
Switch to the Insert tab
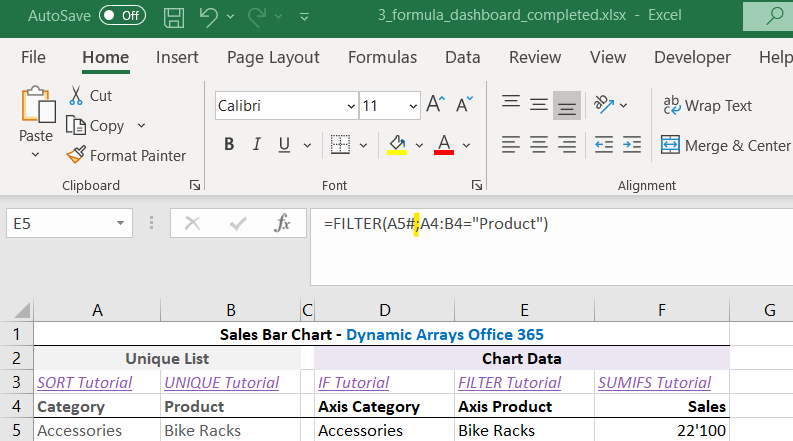pos(177,57)
